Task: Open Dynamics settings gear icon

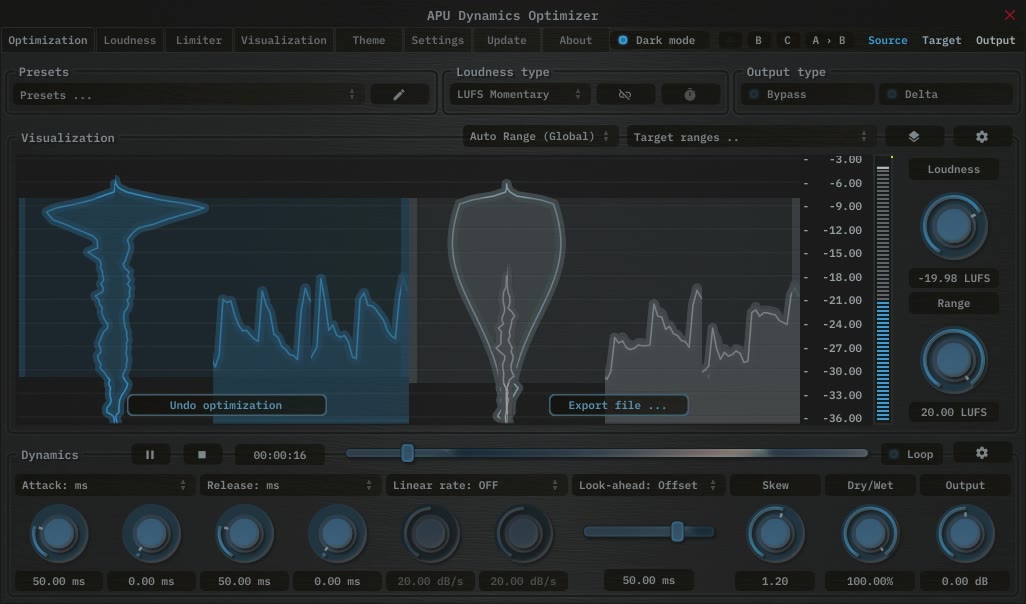Action: click(981, 453)
